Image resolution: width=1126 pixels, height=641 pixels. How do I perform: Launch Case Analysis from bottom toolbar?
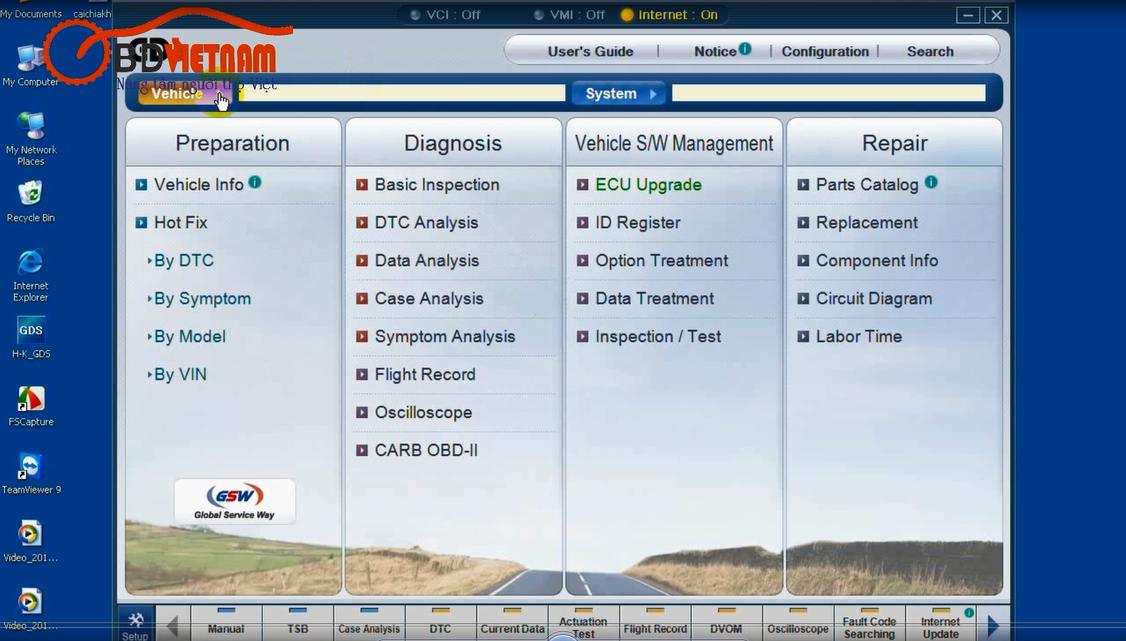pyautogui.click(x=369, y=623)
